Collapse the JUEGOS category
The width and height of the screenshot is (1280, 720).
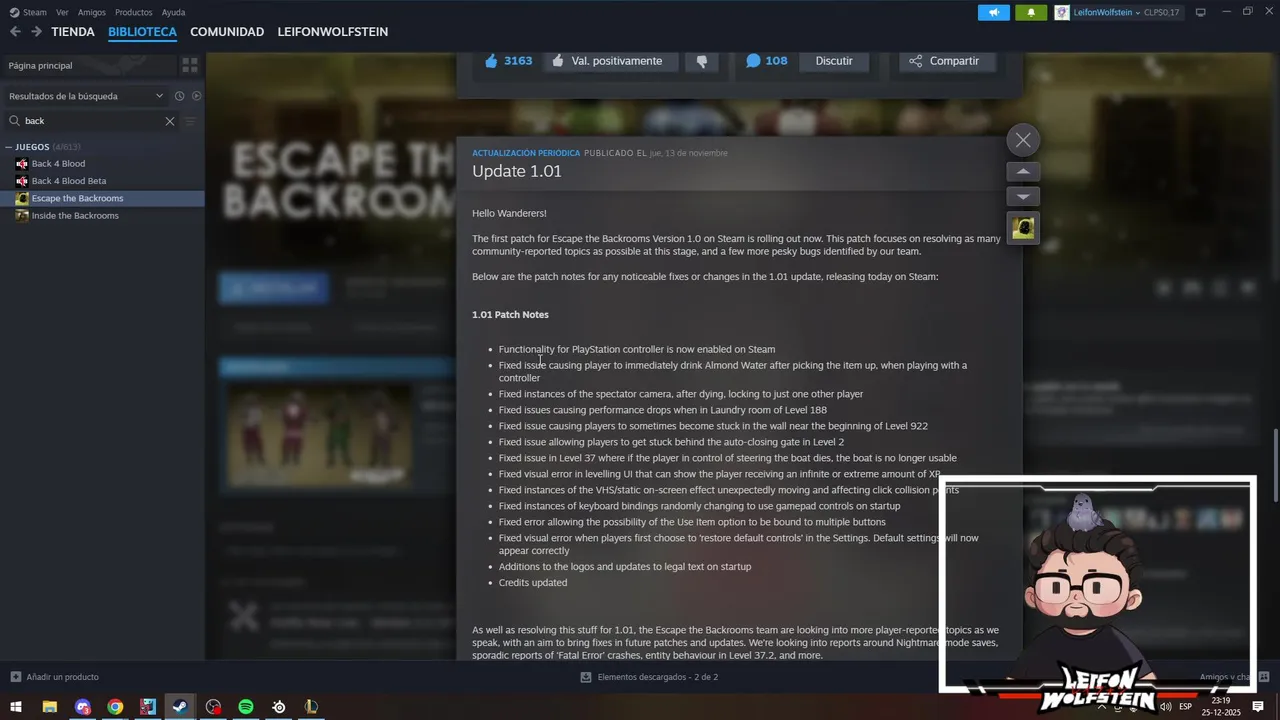click(9, 147)
